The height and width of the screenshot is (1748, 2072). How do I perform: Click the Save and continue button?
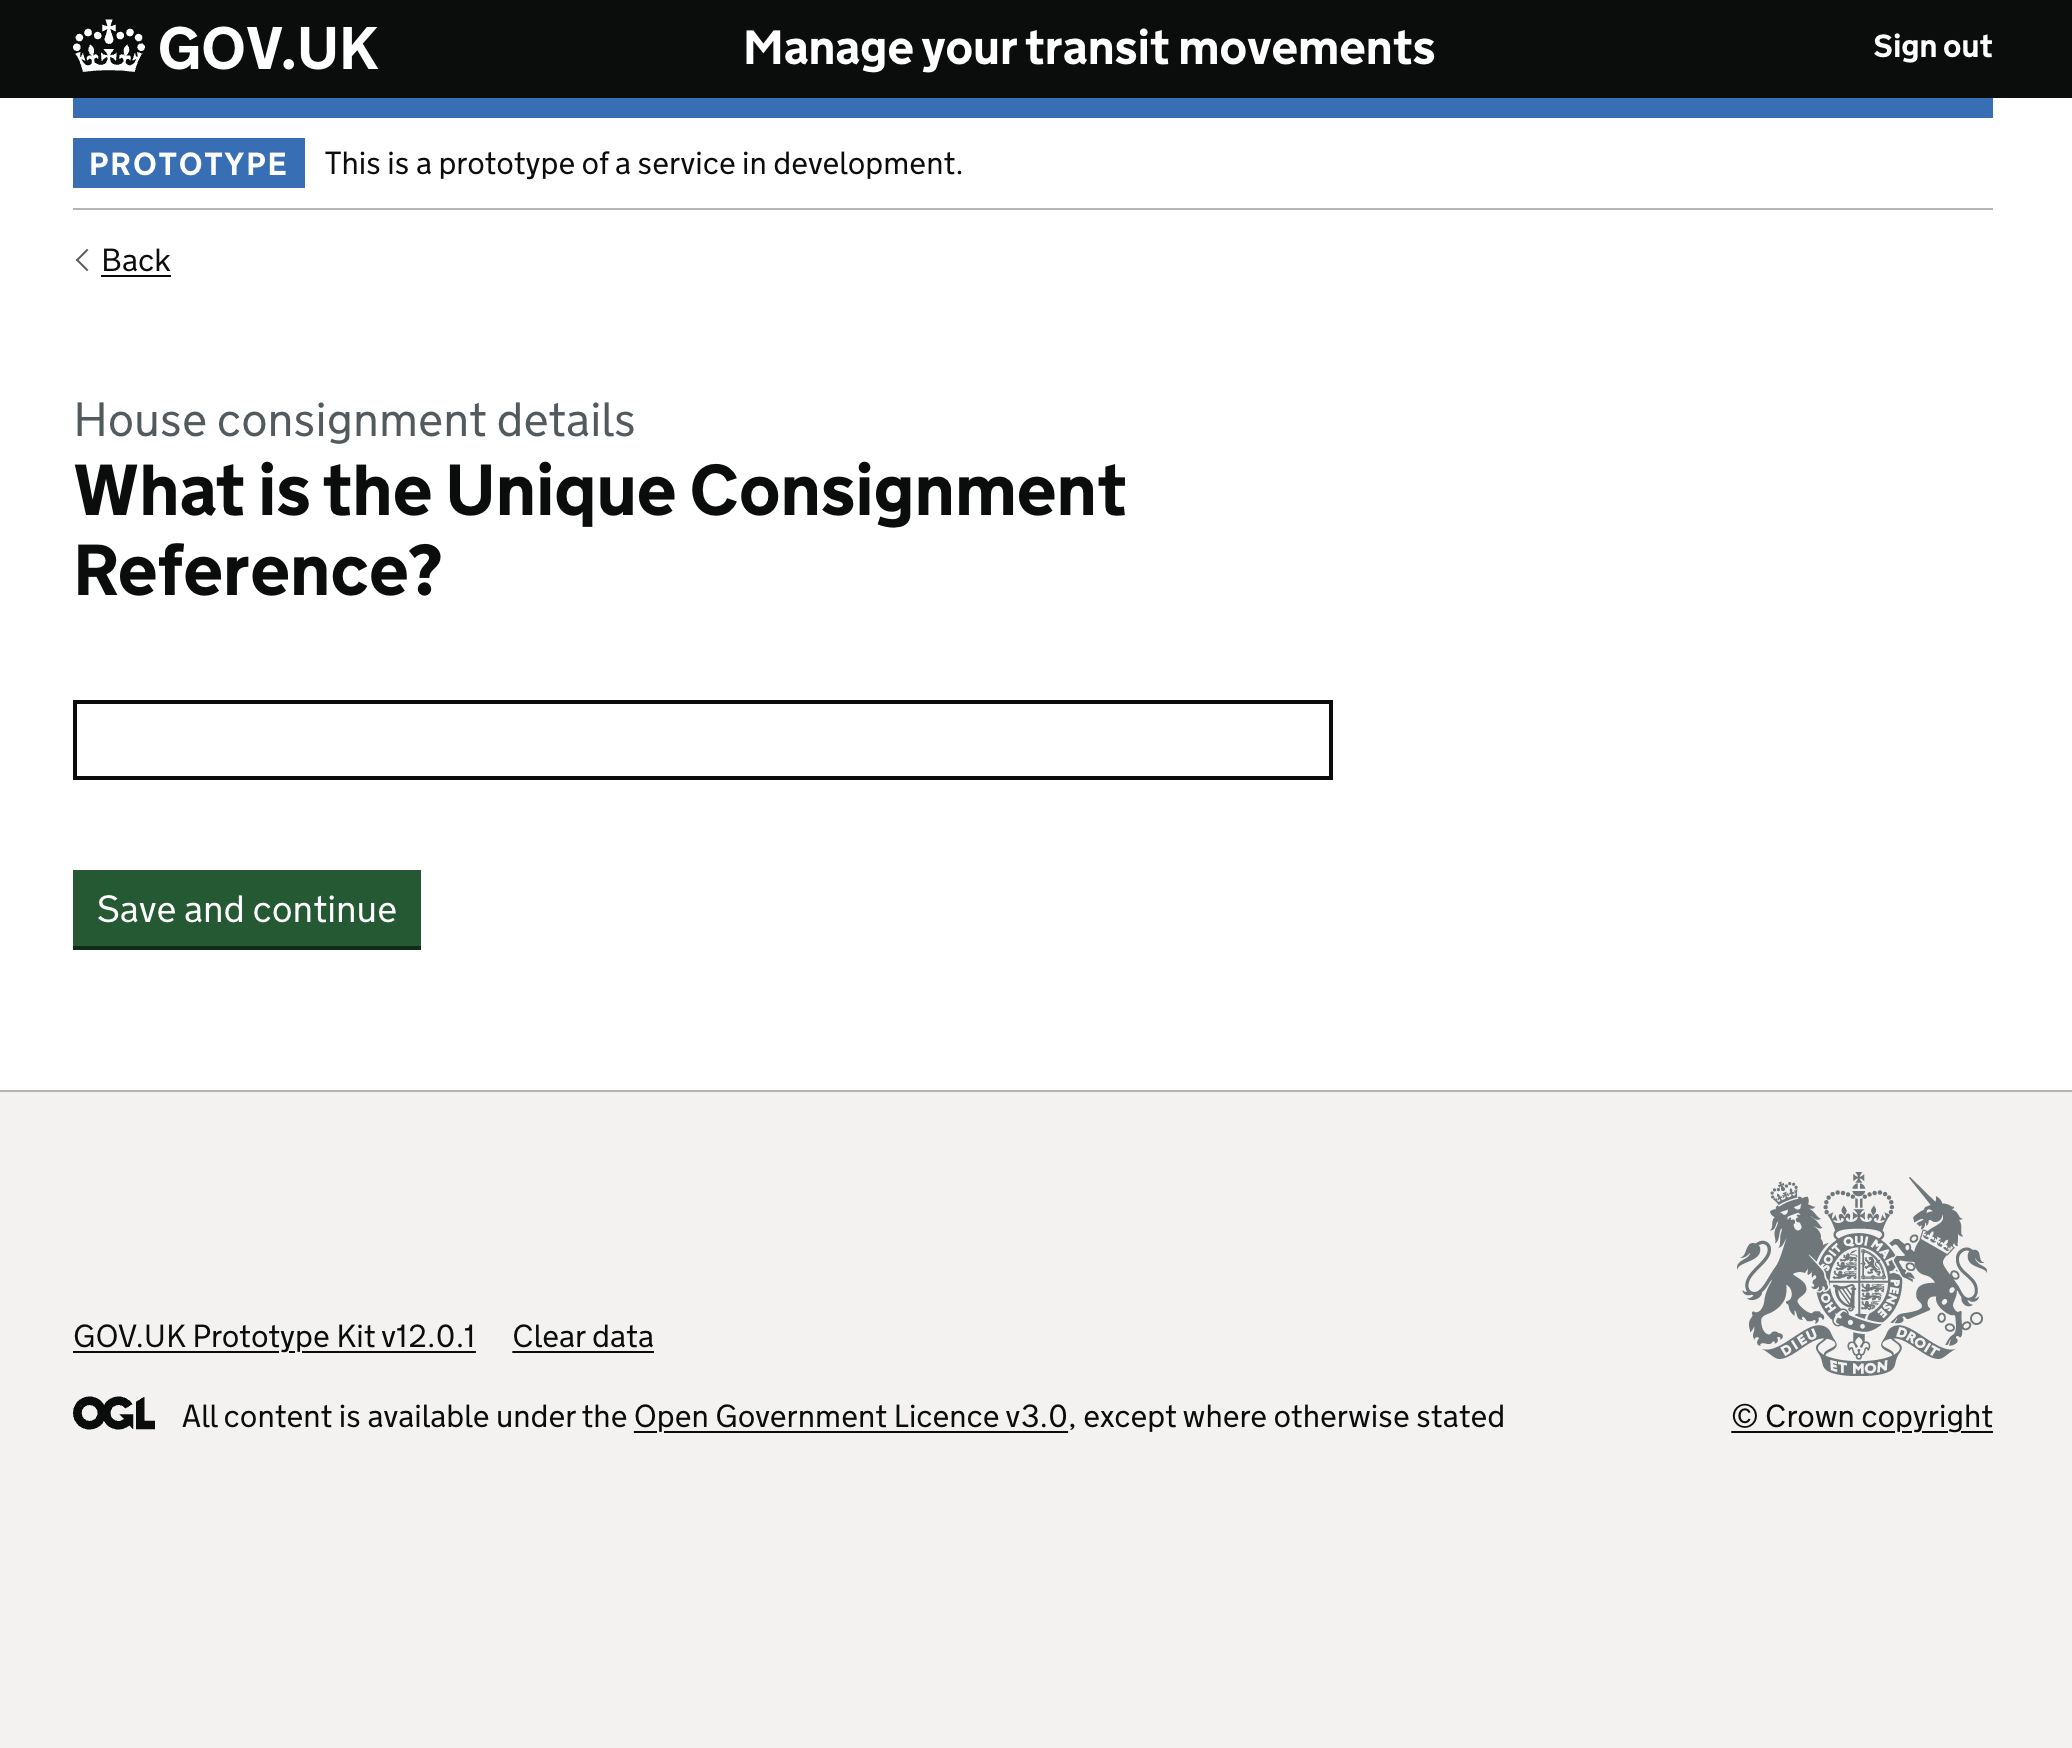pos(246,909)
